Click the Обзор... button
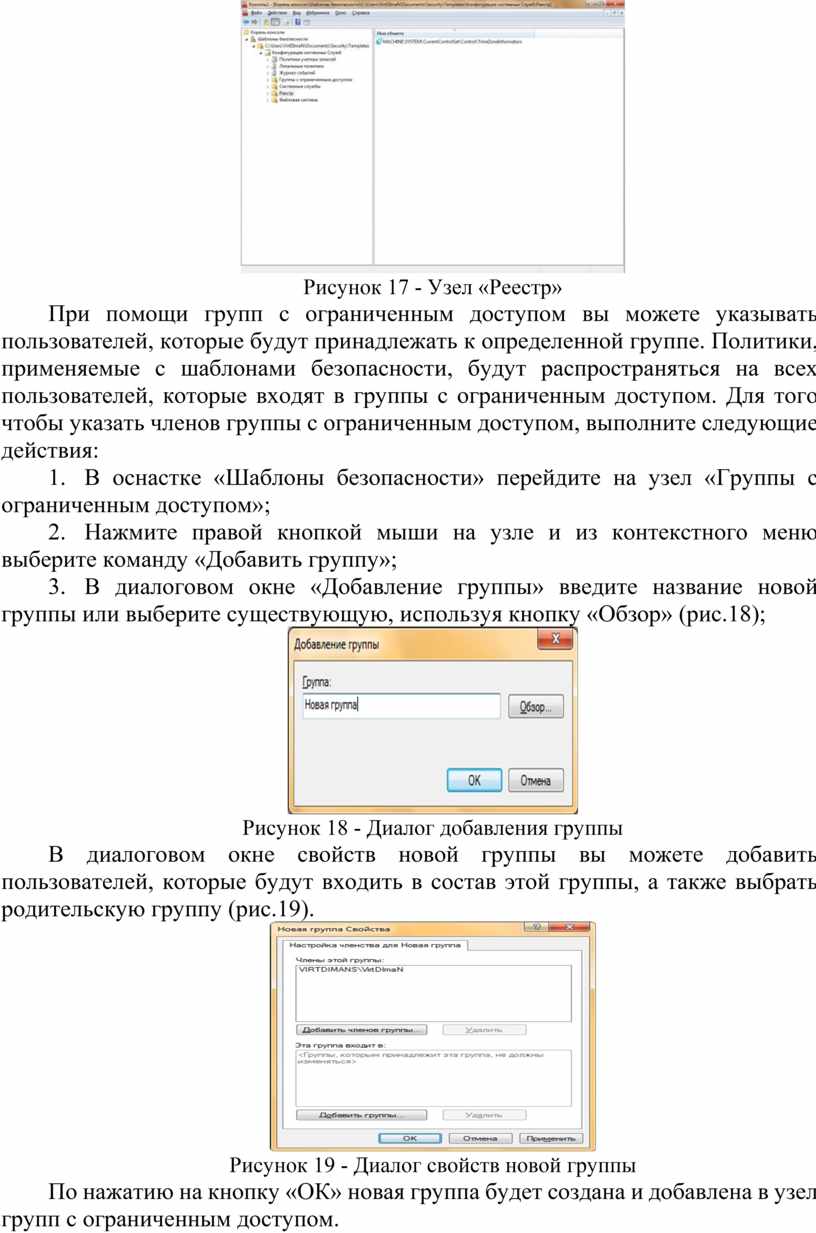 point(537,707)
